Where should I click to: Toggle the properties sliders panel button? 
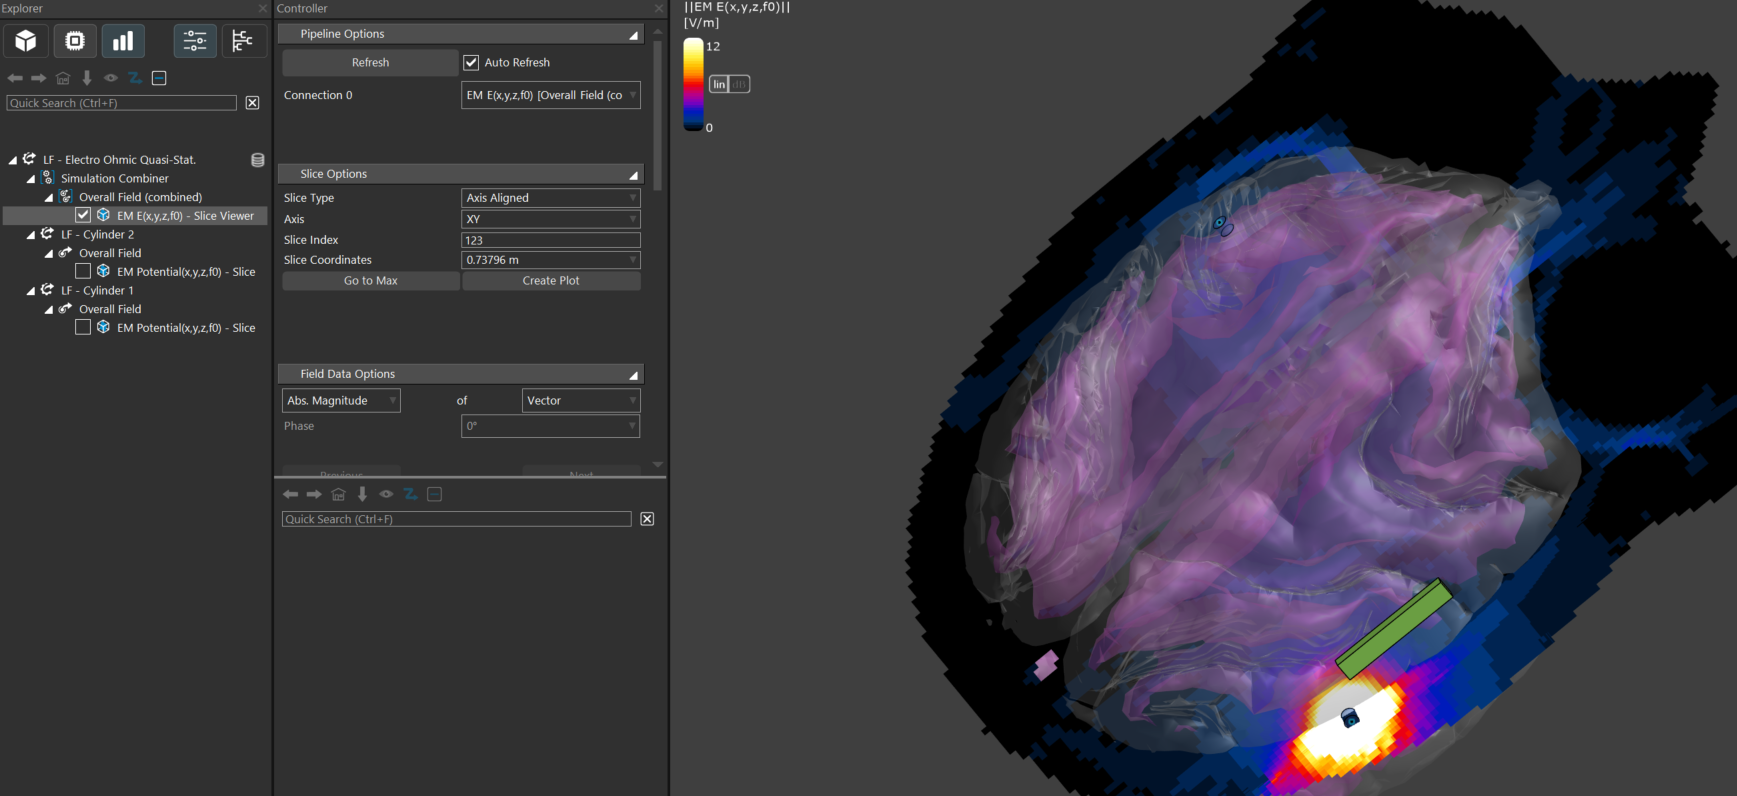[x=195, y=41]
